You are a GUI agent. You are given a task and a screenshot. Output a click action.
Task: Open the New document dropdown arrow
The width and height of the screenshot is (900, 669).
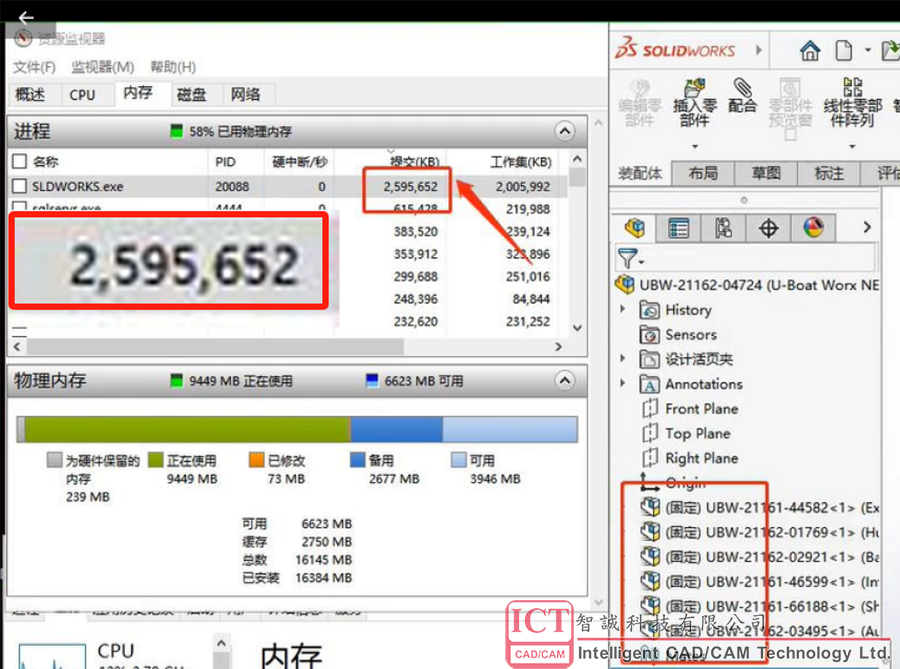867,50
